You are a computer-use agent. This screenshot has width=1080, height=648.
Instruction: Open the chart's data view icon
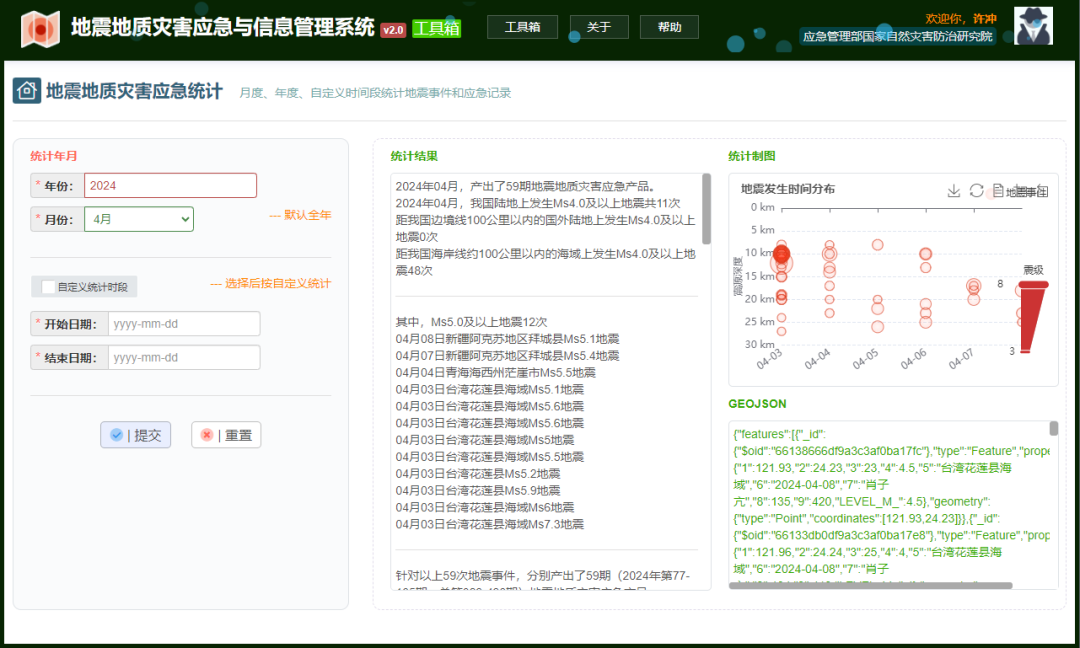(x=998, y=190)
